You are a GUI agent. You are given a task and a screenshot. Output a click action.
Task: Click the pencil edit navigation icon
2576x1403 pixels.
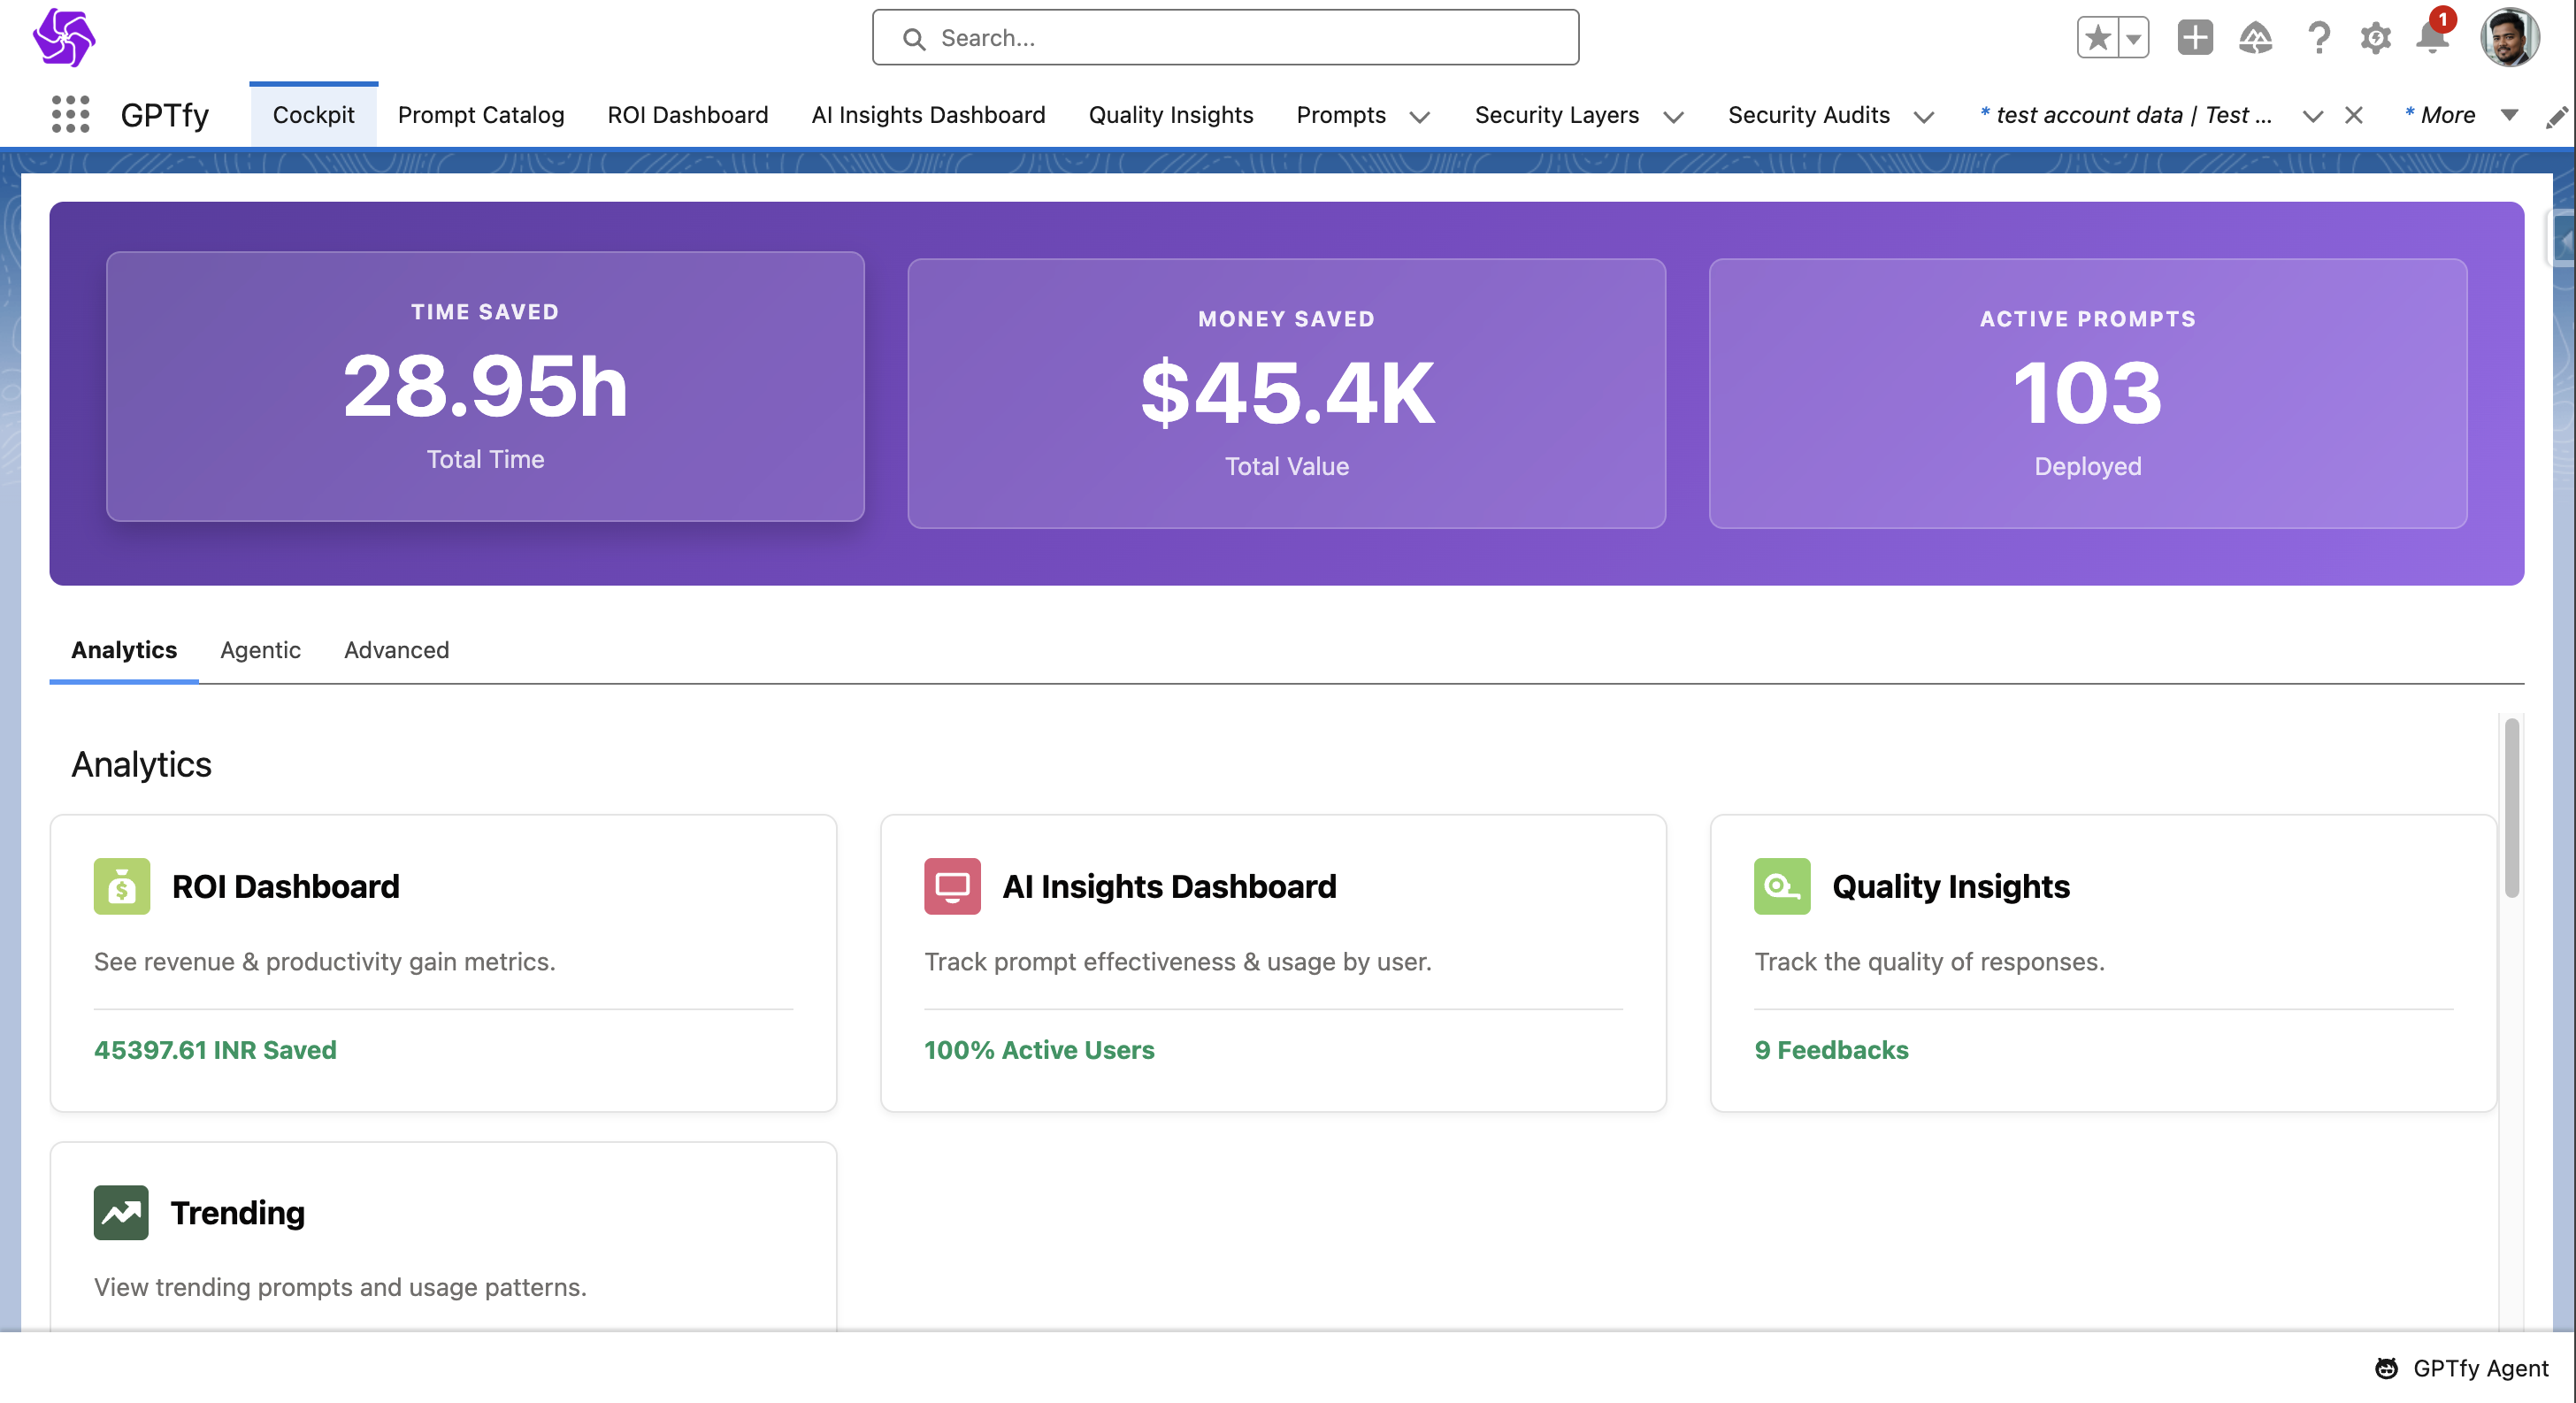[x=2556, y=117]
